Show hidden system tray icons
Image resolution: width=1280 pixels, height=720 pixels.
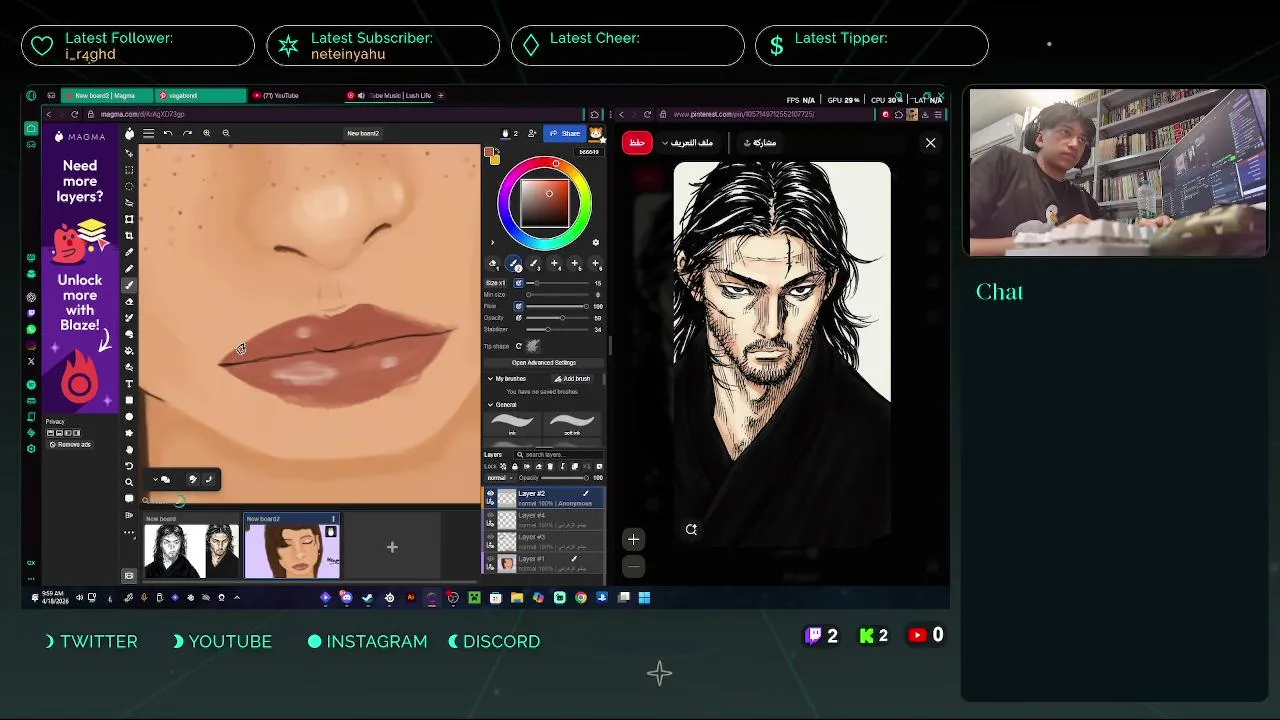point(237,597)
